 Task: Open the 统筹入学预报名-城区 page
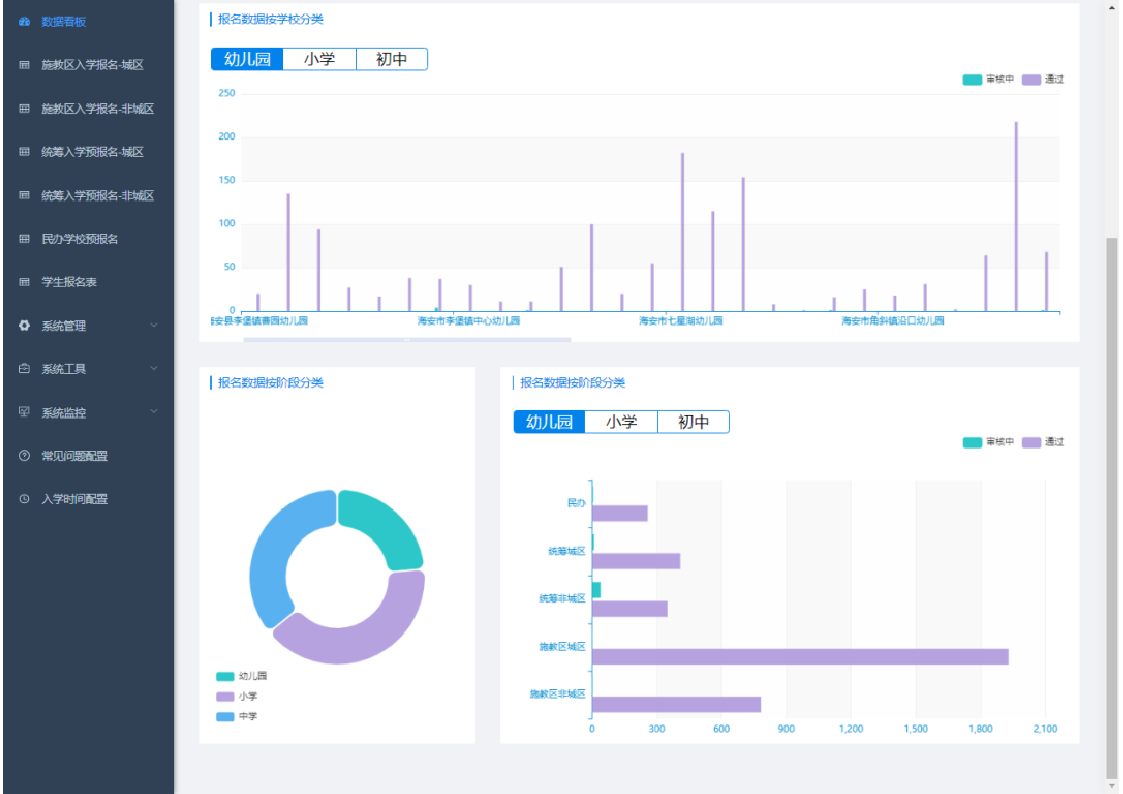point(92,152)
